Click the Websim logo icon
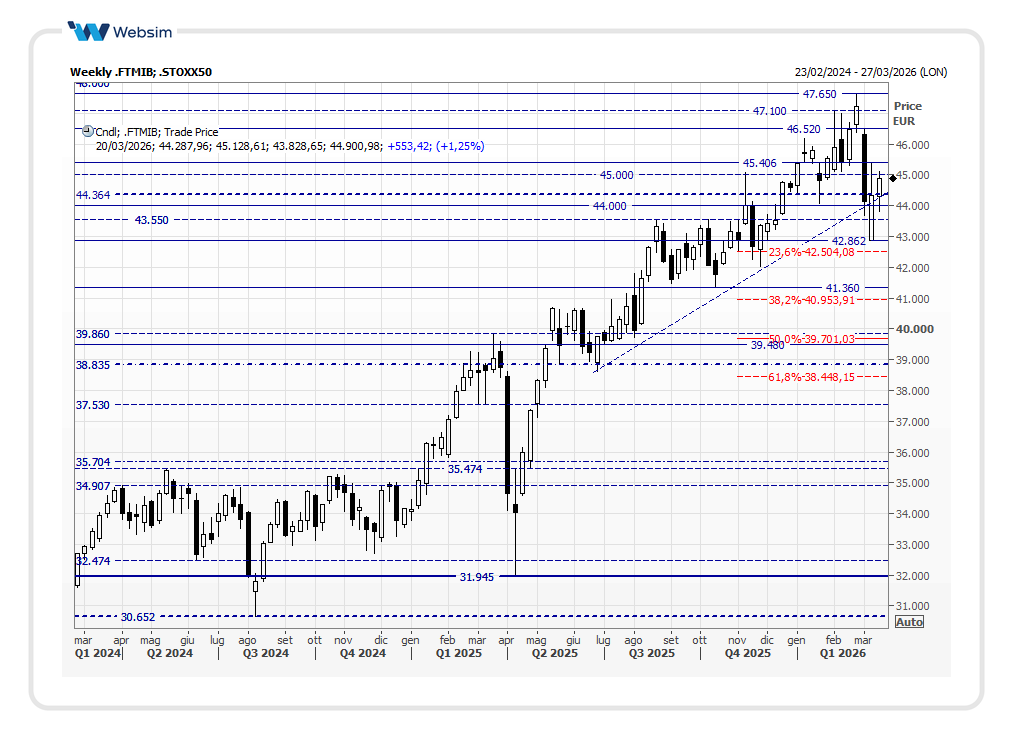This screenshot has height=739, width=1013. tap(89, 32)
